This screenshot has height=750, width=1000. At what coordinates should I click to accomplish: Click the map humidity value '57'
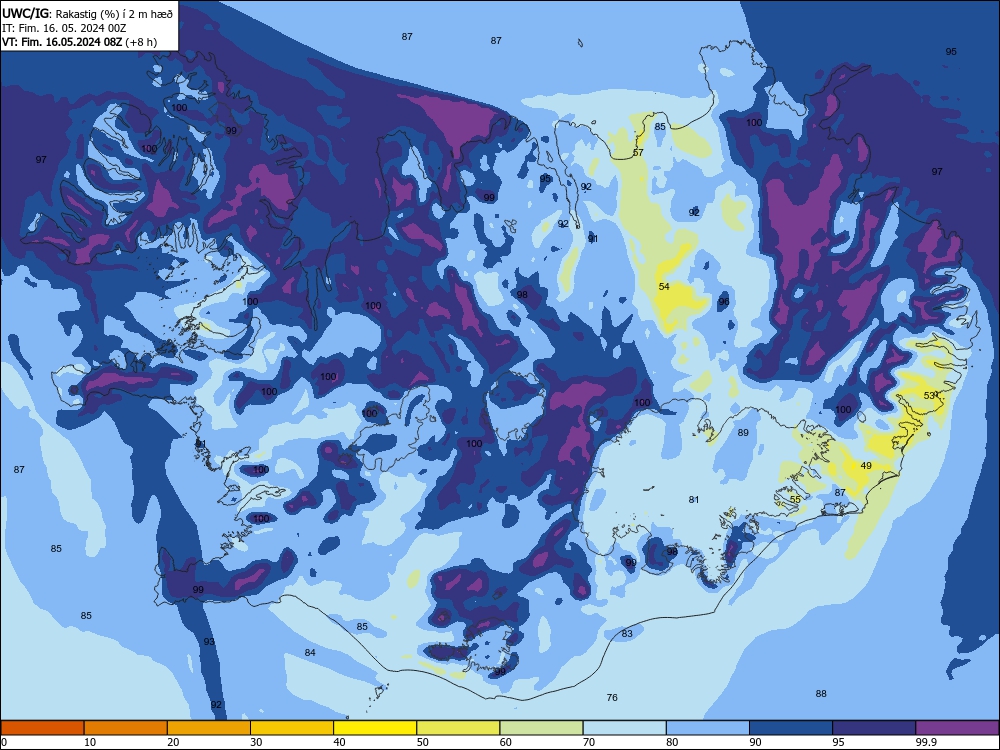point(638,152)
